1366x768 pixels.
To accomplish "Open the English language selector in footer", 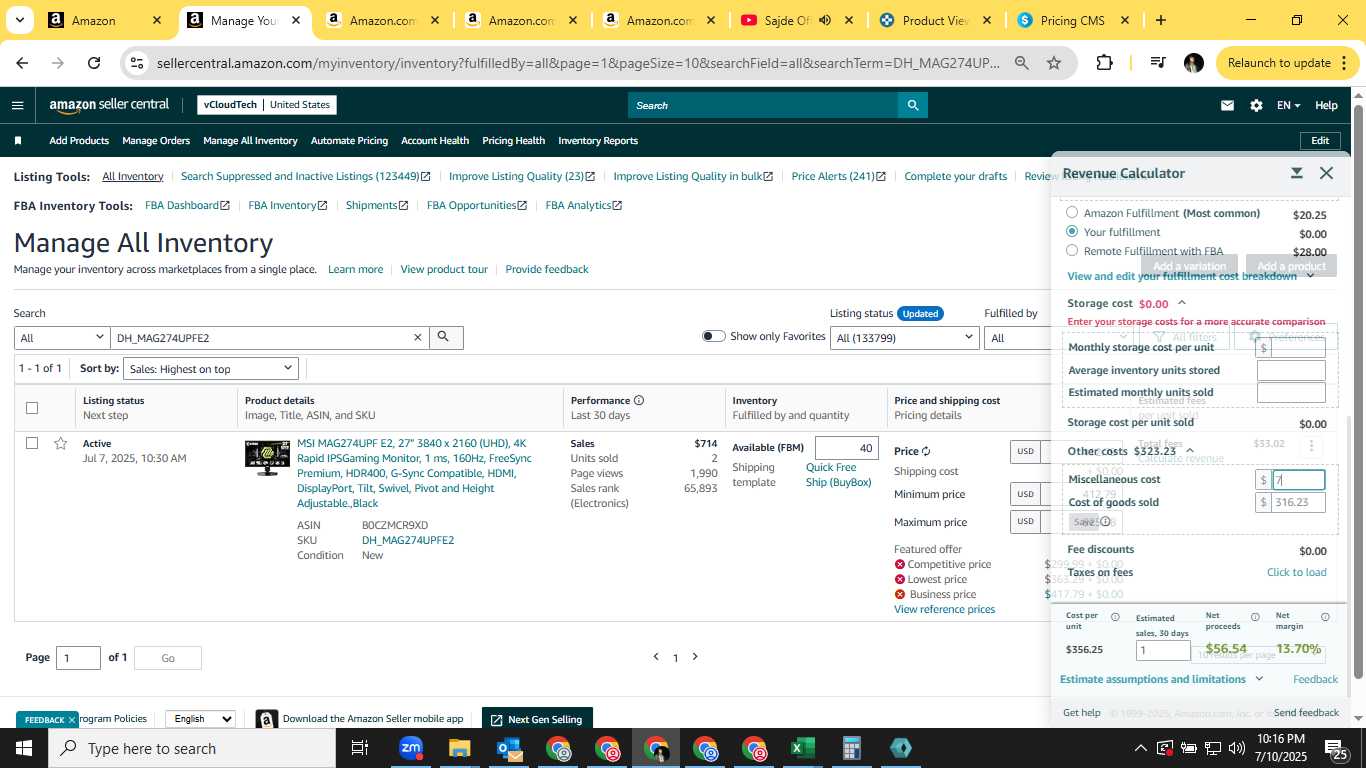I will (x=200, y=719).
